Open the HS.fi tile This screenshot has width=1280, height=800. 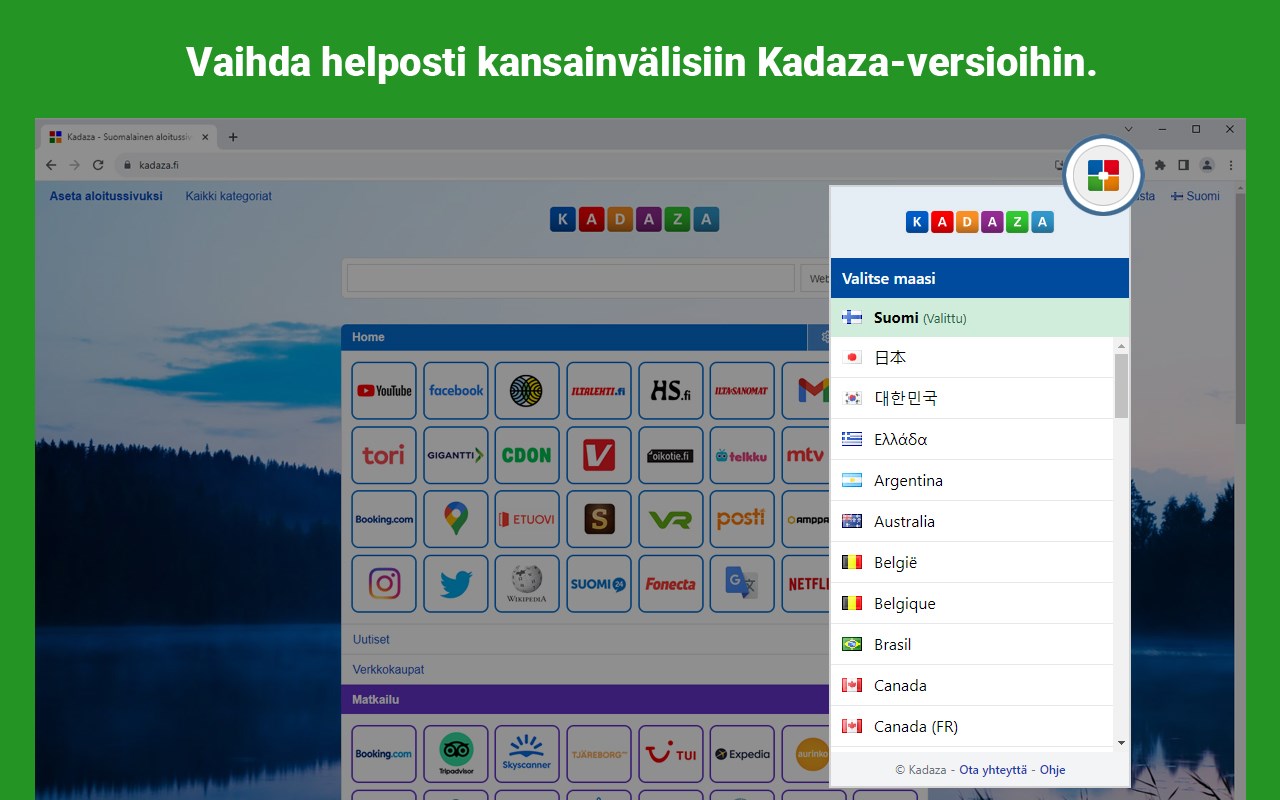point(671,391)
